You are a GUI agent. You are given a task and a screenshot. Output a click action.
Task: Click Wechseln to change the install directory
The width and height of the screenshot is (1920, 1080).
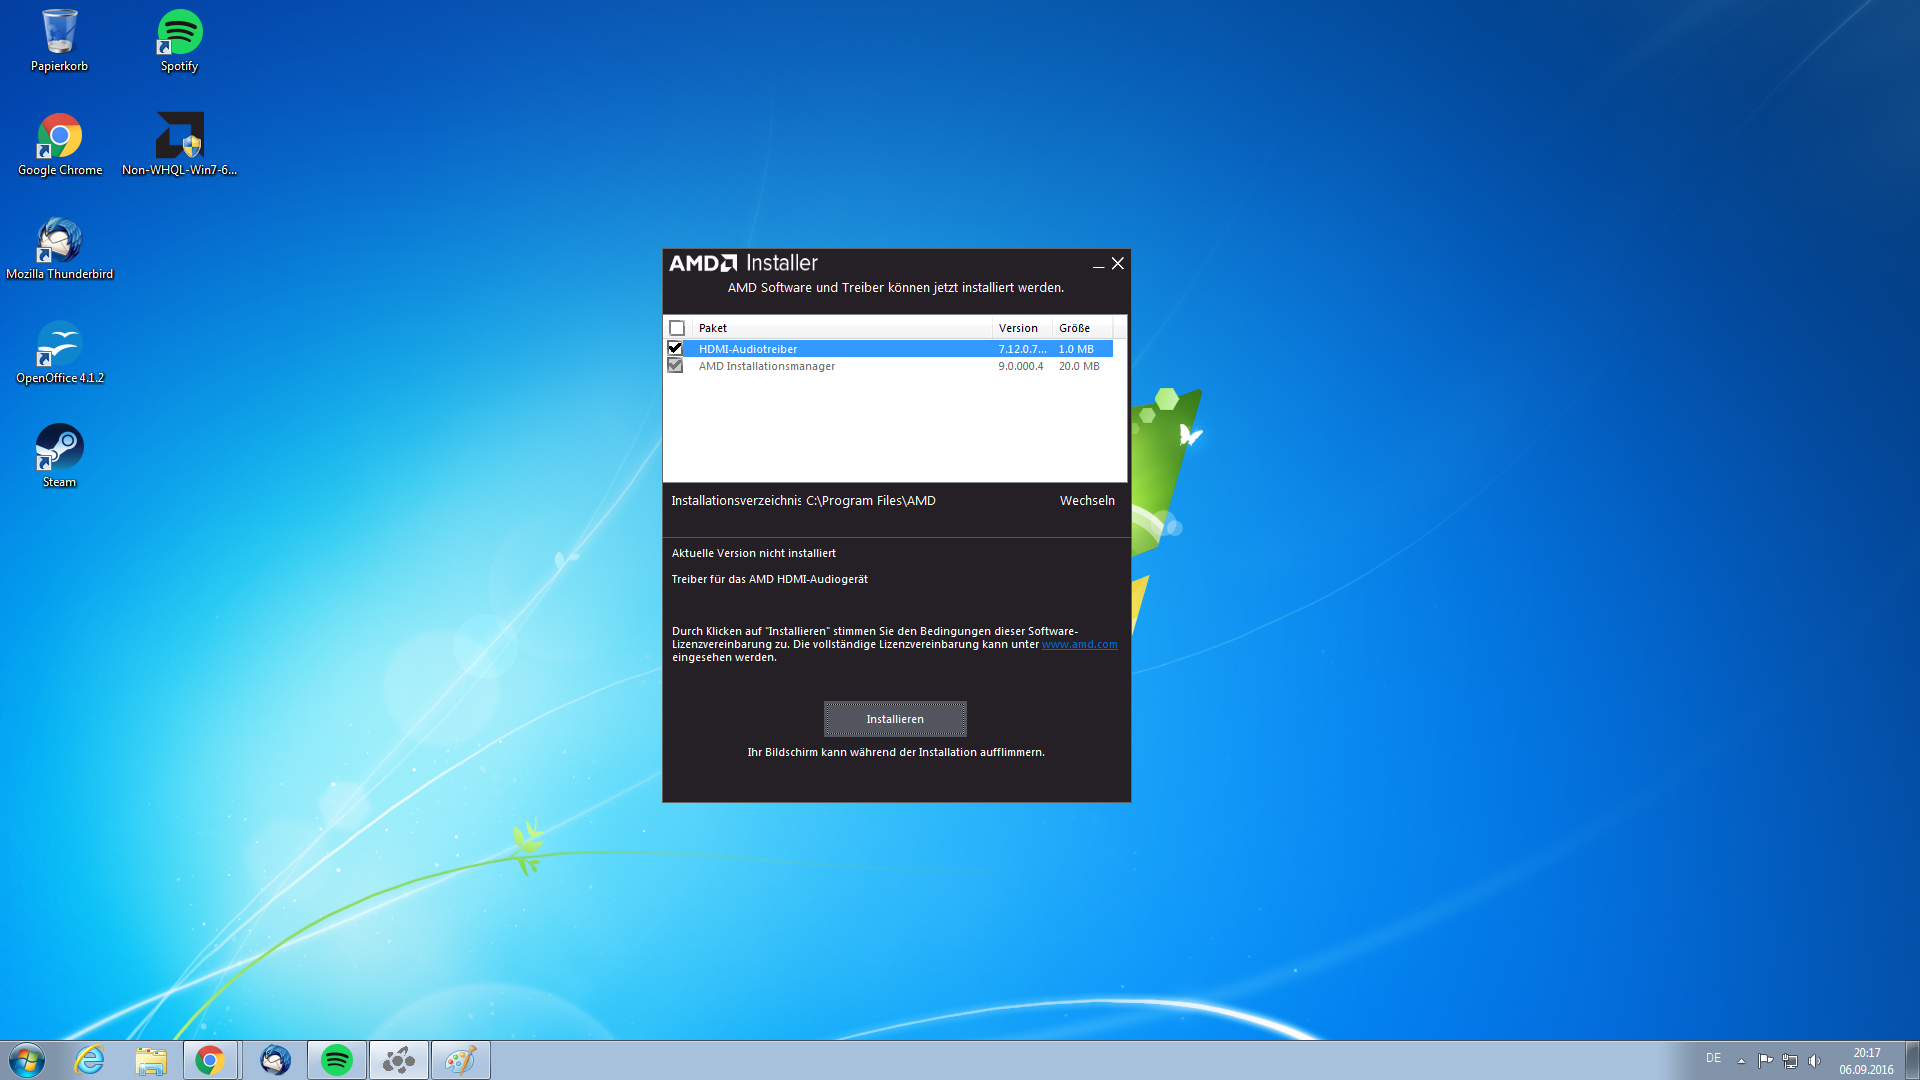(x=1087, y=501)
